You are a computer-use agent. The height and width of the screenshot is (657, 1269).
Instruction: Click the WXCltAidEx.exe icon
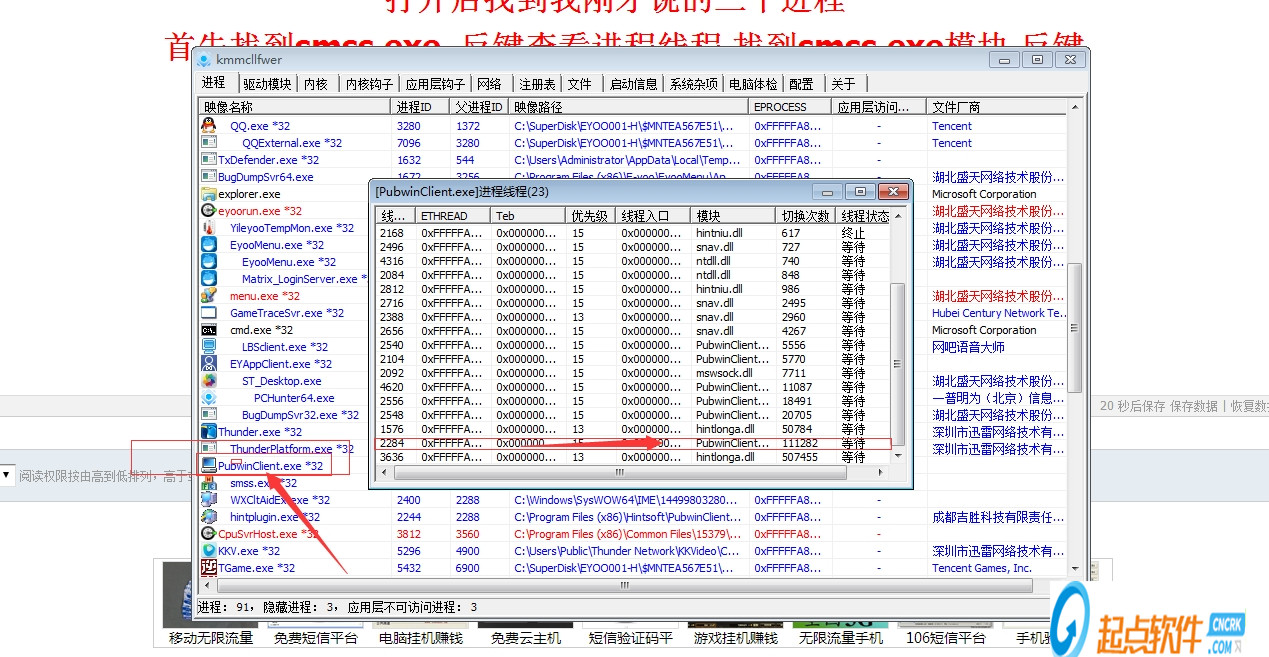click(208, 500)
